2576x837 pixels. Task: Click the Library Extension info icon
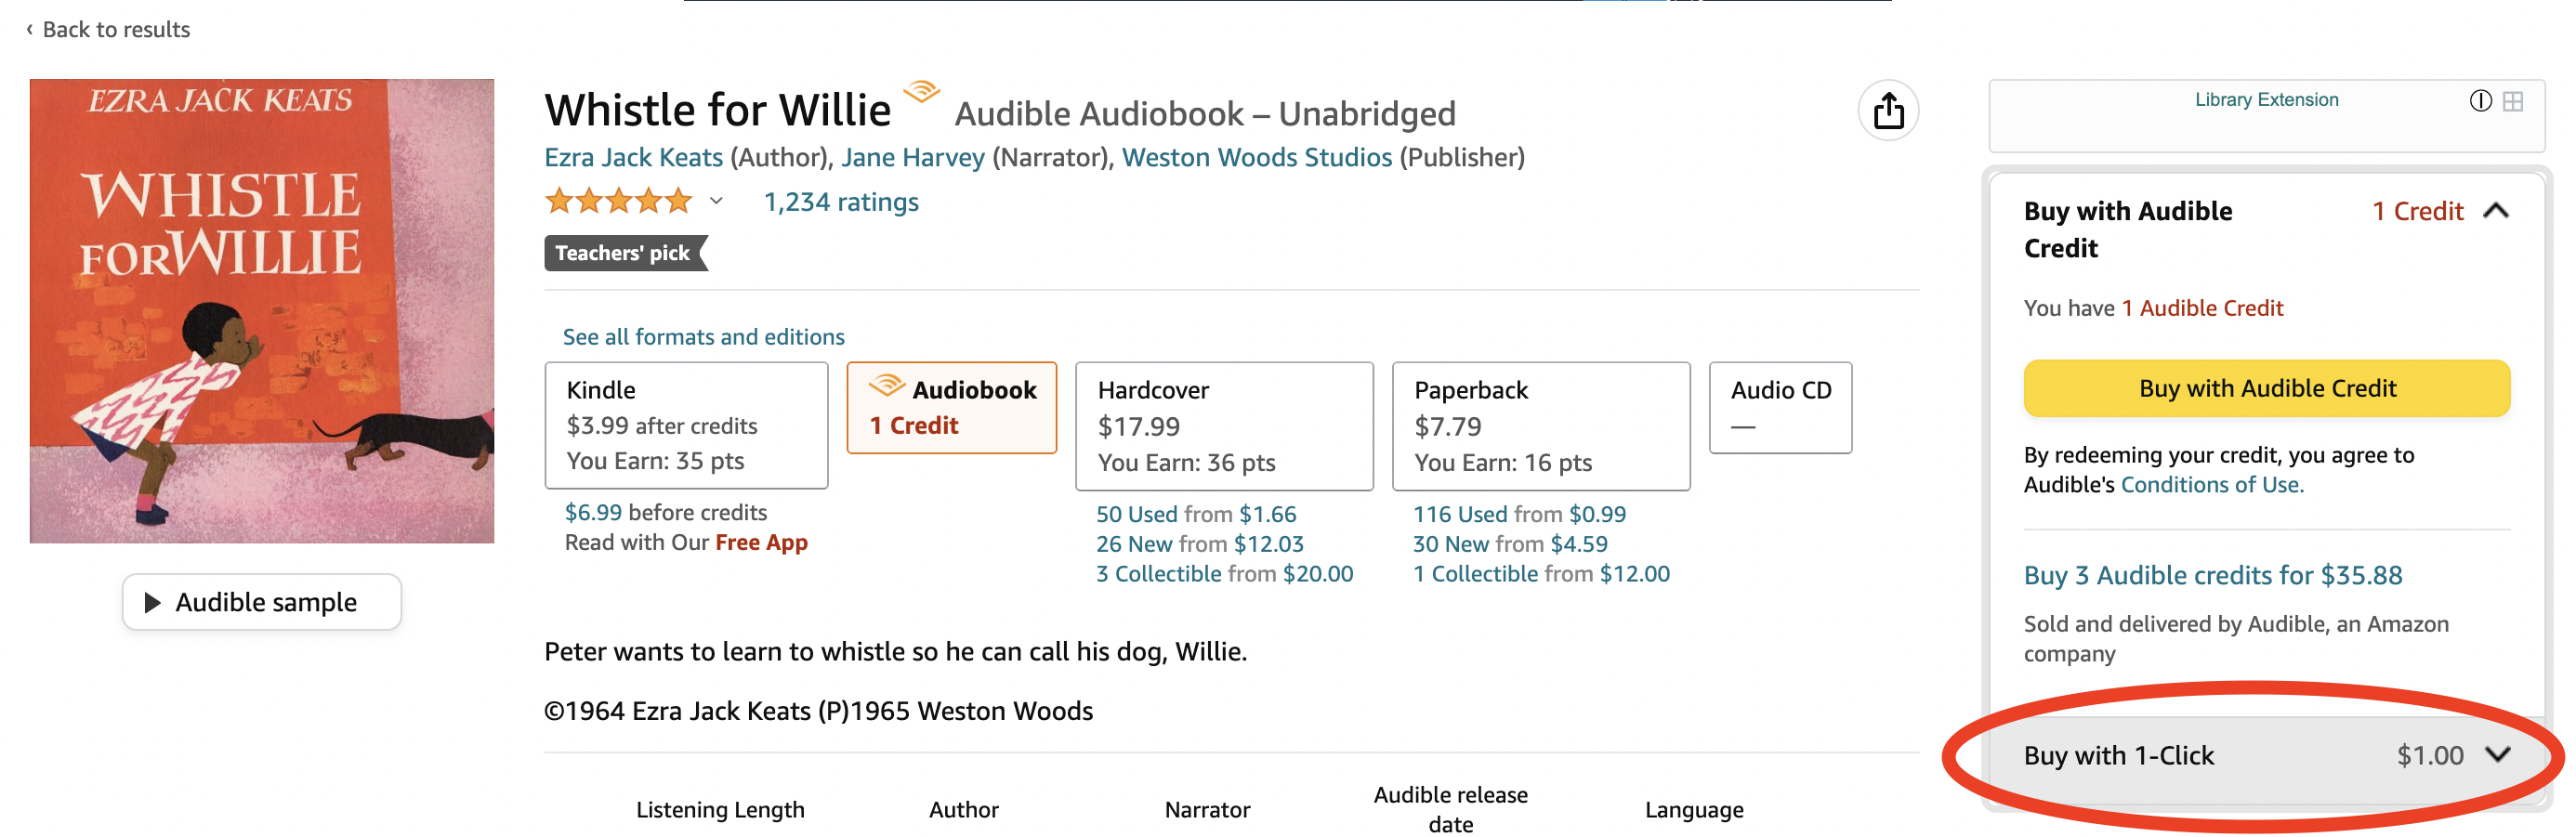[x=2480, y=100]
